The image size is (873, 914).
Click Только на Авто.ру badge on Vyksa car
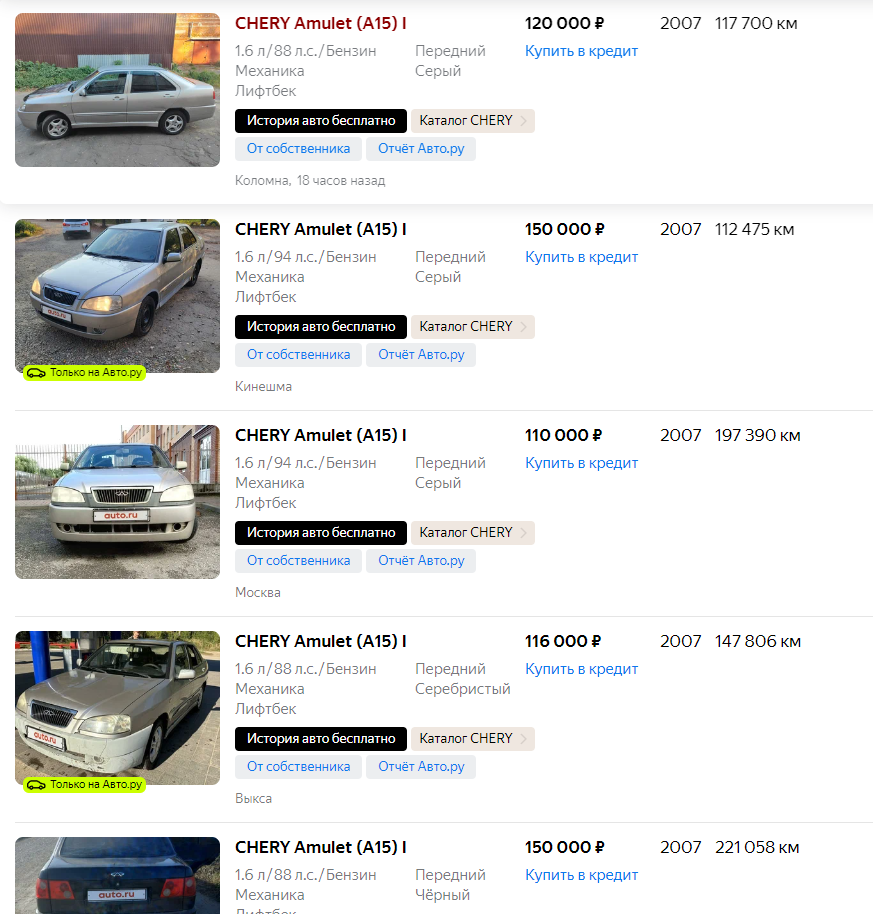[x=85, y=785]
